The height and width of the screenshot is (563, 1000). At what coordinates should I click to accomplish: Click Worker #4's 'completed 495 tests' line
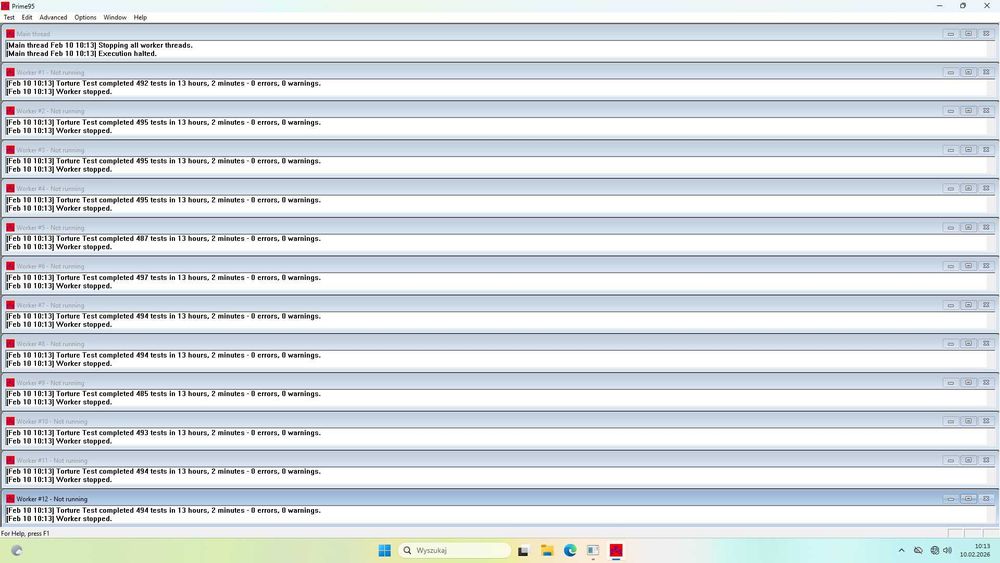pyautogui.click(x=163, y=200)
